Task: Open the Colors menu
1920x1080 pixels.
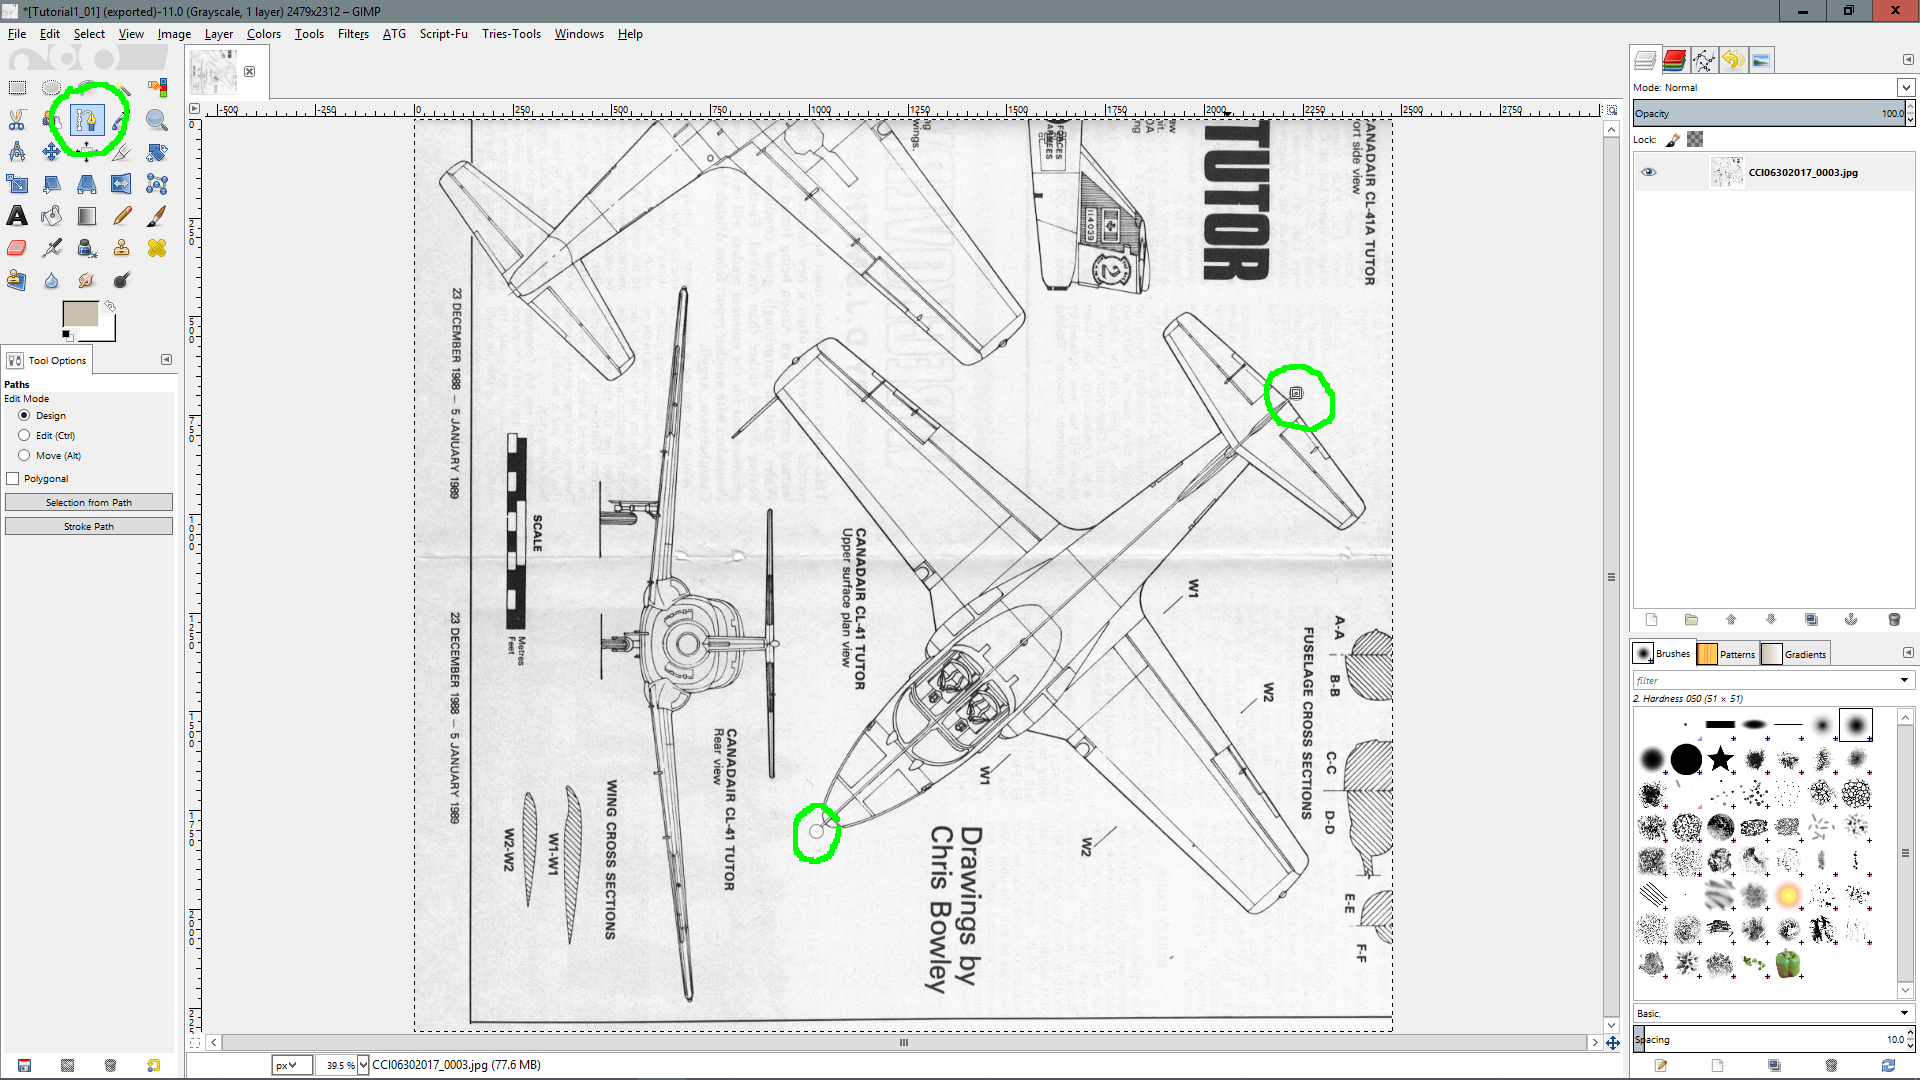Action: tap(264, 34)
